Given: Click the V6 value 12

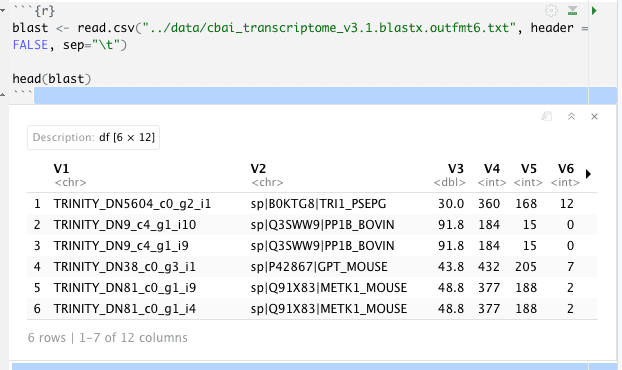Looking at the screenshot, I should pos(567,204).
